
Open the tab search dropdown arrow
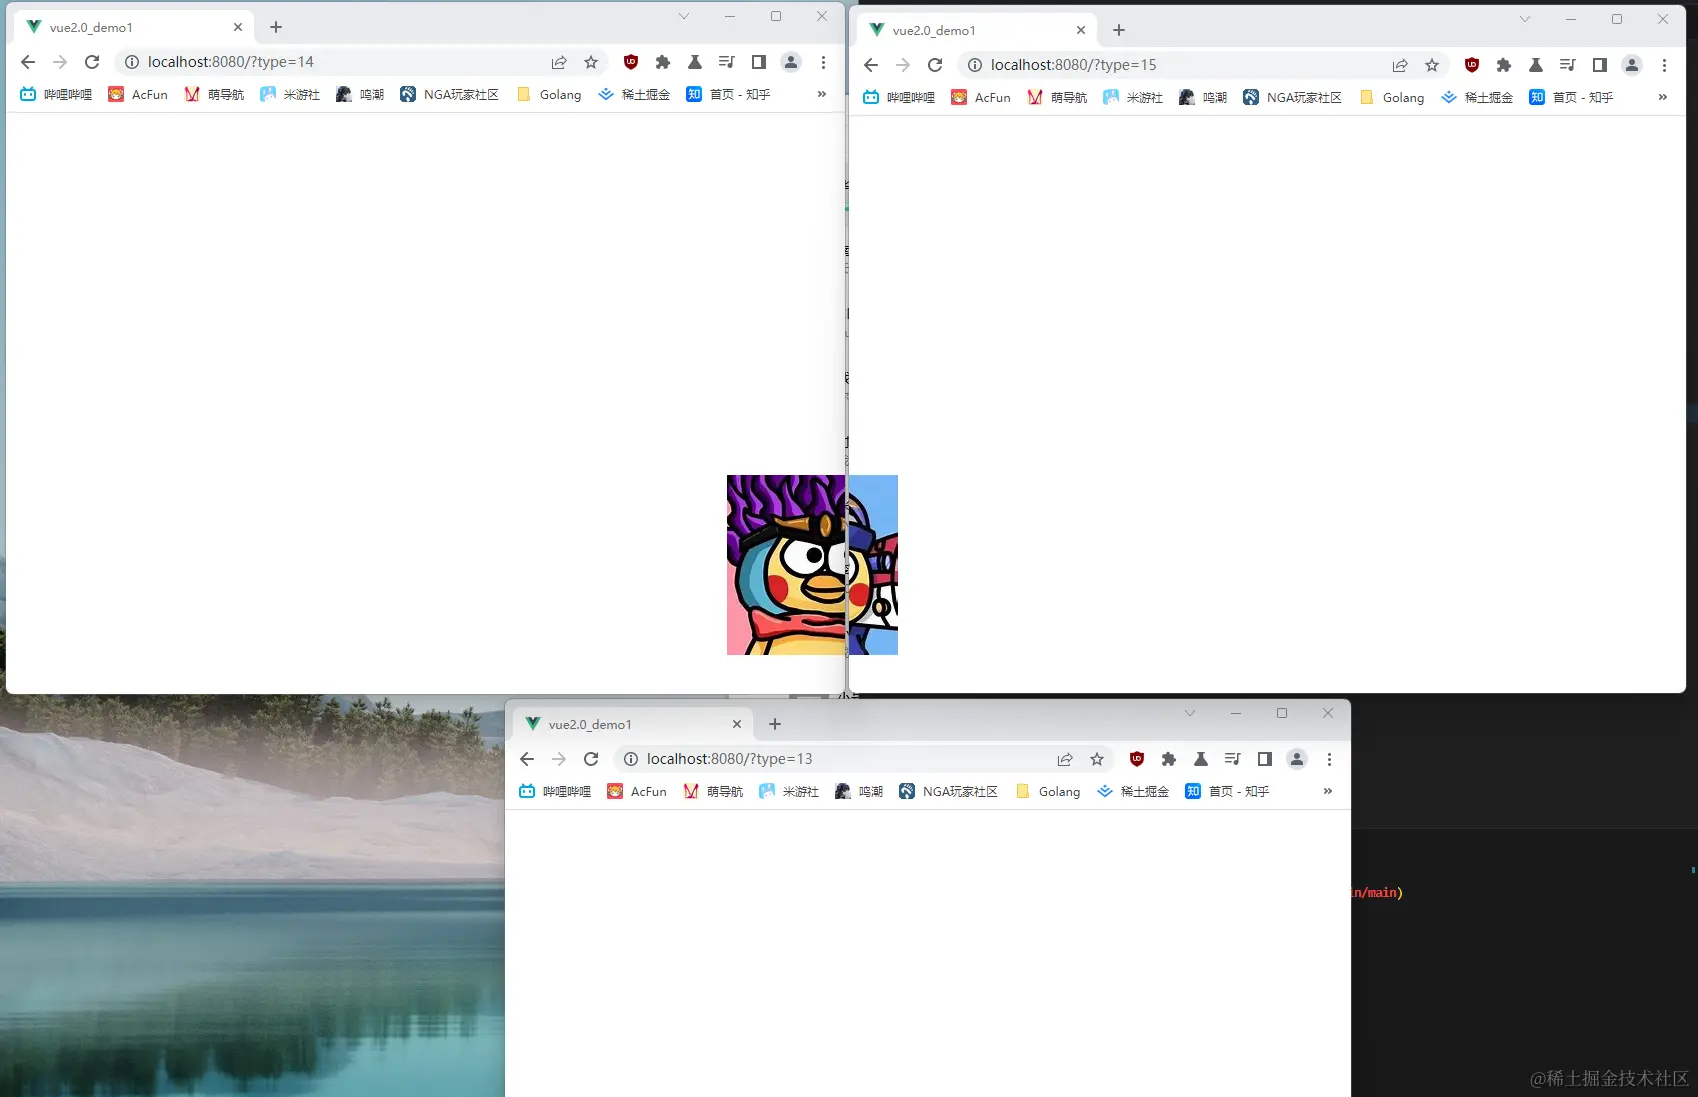(683, 16)
